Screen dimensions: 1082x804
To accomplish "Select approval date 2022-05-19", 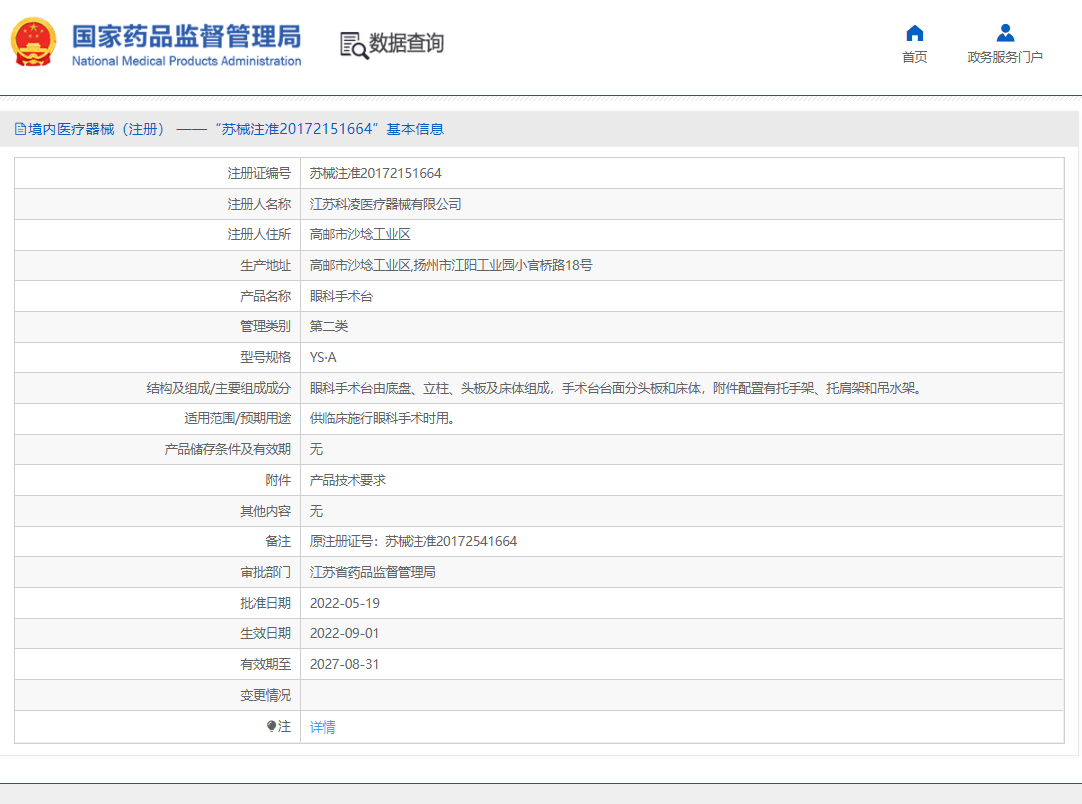I will (x=344, y=603).
